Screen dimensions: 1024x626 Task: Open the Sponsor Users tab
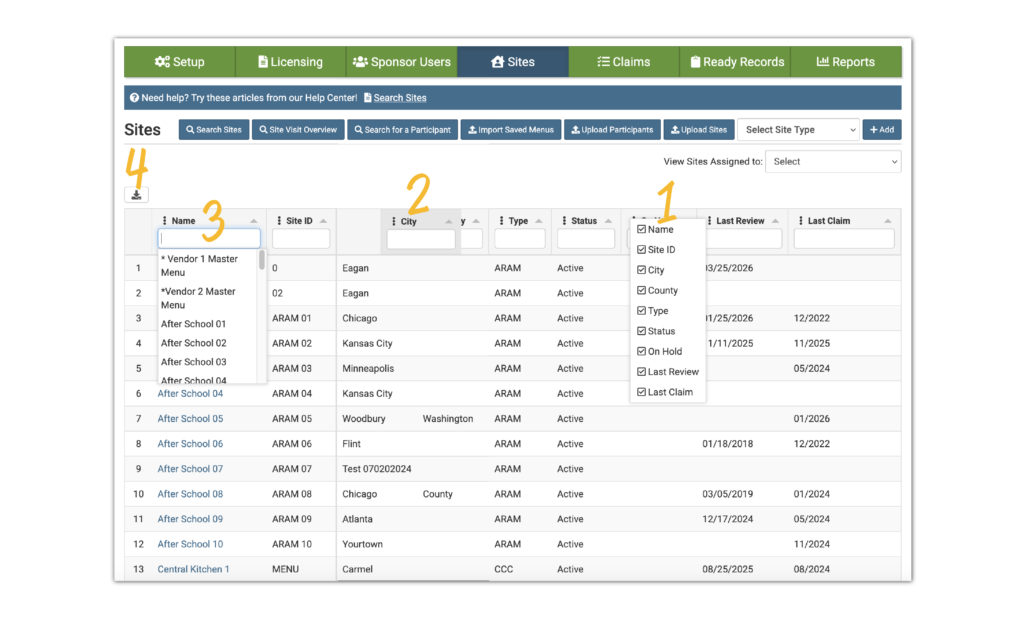click(x=402, y=62)
